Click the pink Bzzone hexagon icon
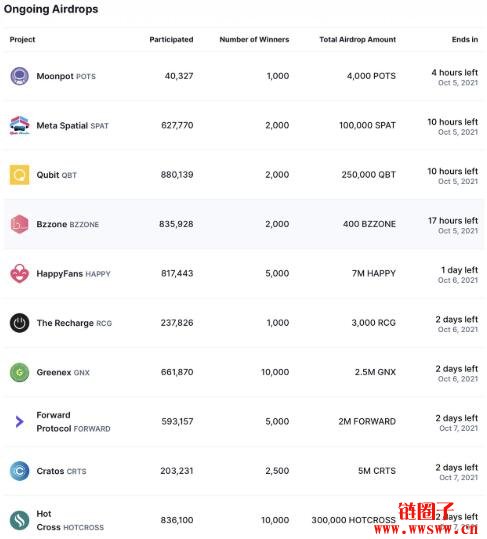The width and height of the screenshot is (487, 539). tap(20, 224)
